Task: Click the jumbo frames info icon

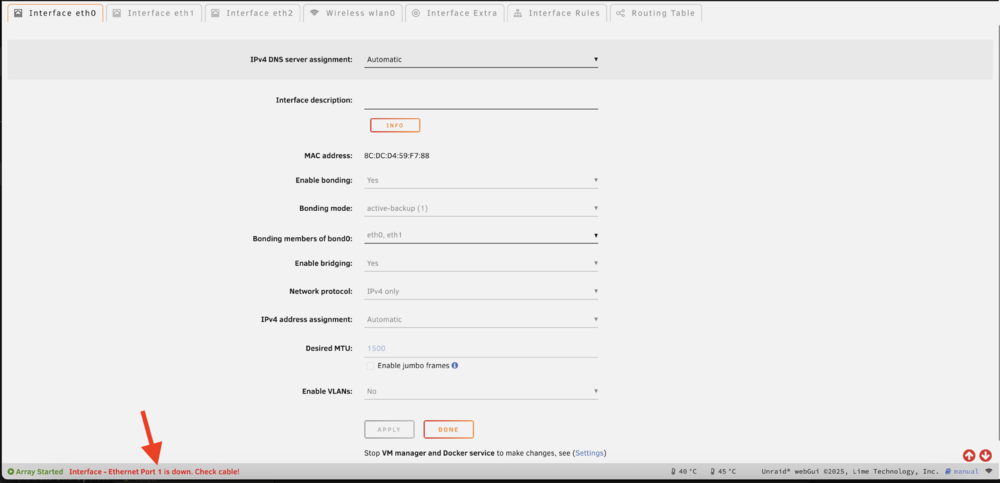Action: [455, 366]
